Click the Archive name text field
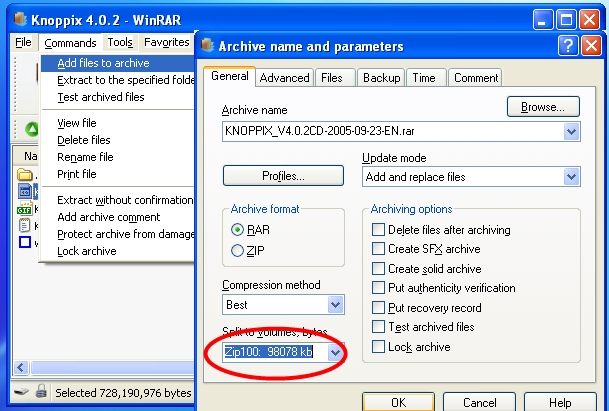The height and width of the screenshot is (411, 609). (393, 131)
